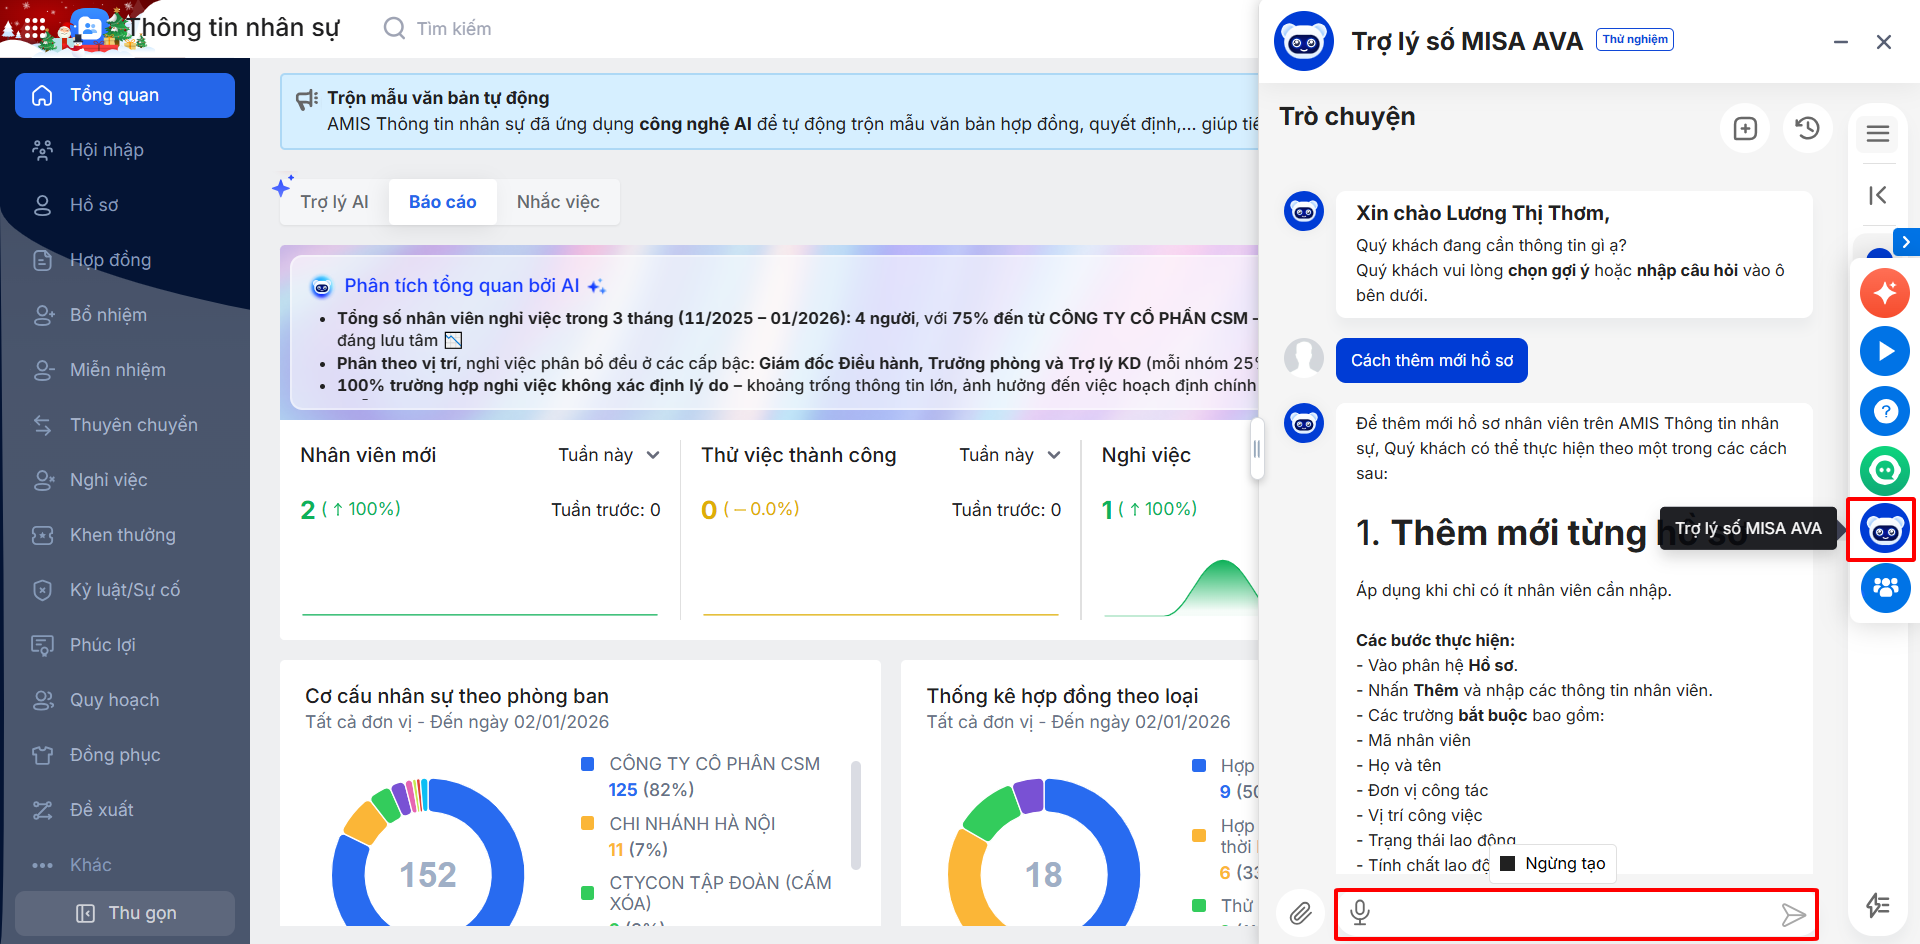
Task: Open Nghỉ việc in sidebar
Action: pos(125,480)
